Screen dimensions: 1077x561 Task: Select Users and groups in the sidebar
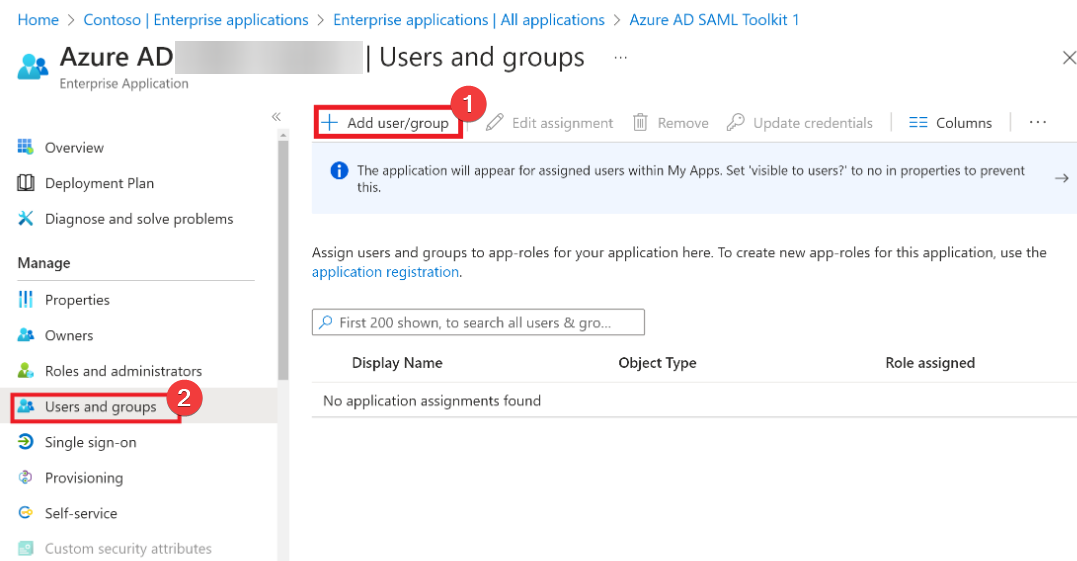tap(101, 407)
